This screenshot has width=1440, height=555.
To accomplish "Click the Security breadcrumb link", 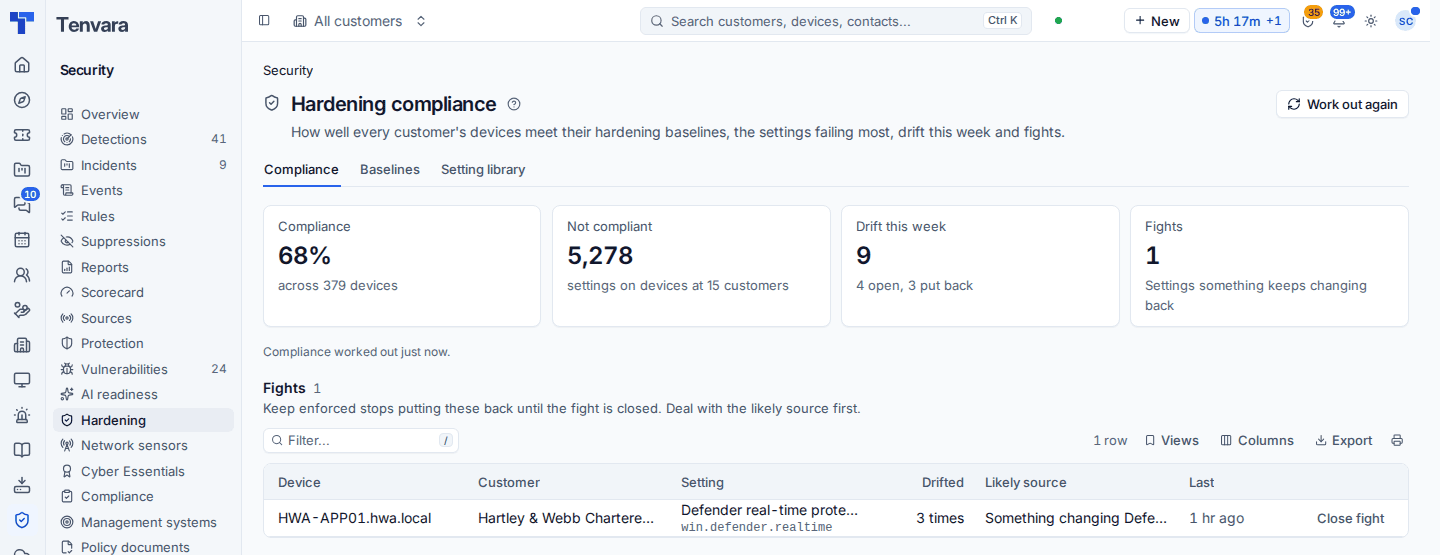I will point(288,71).
